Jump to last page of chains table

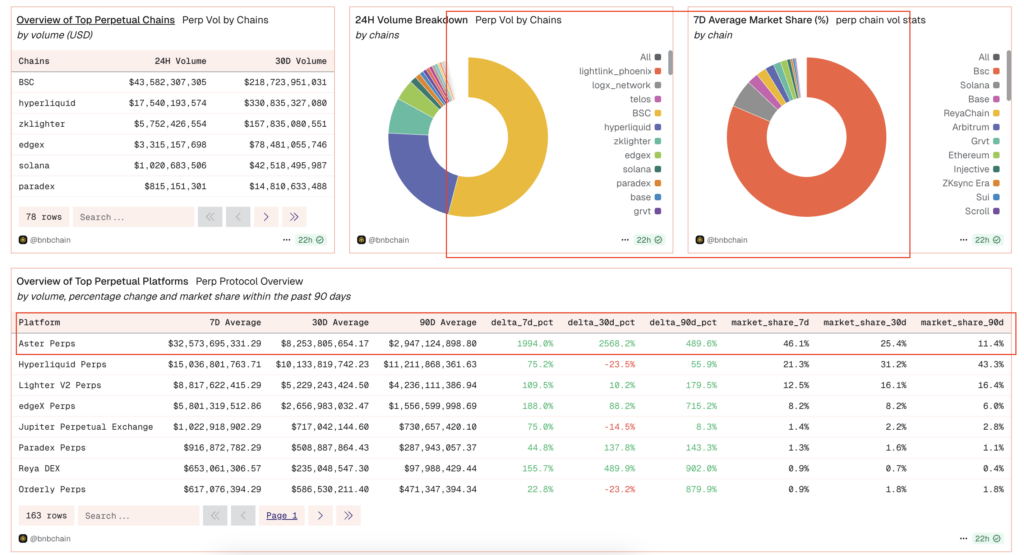(294, 217)
